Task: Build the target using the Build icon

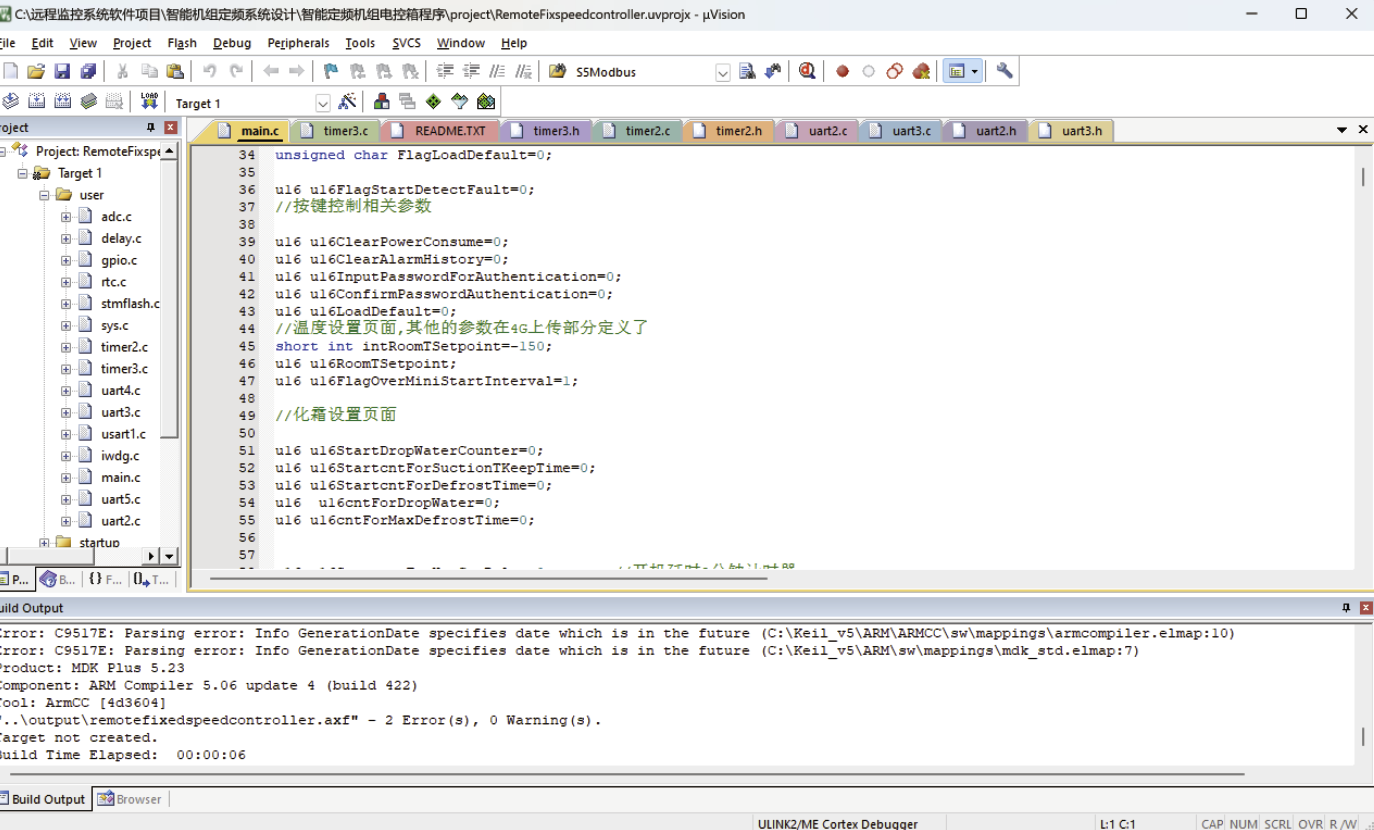Action: pos(35,100)
